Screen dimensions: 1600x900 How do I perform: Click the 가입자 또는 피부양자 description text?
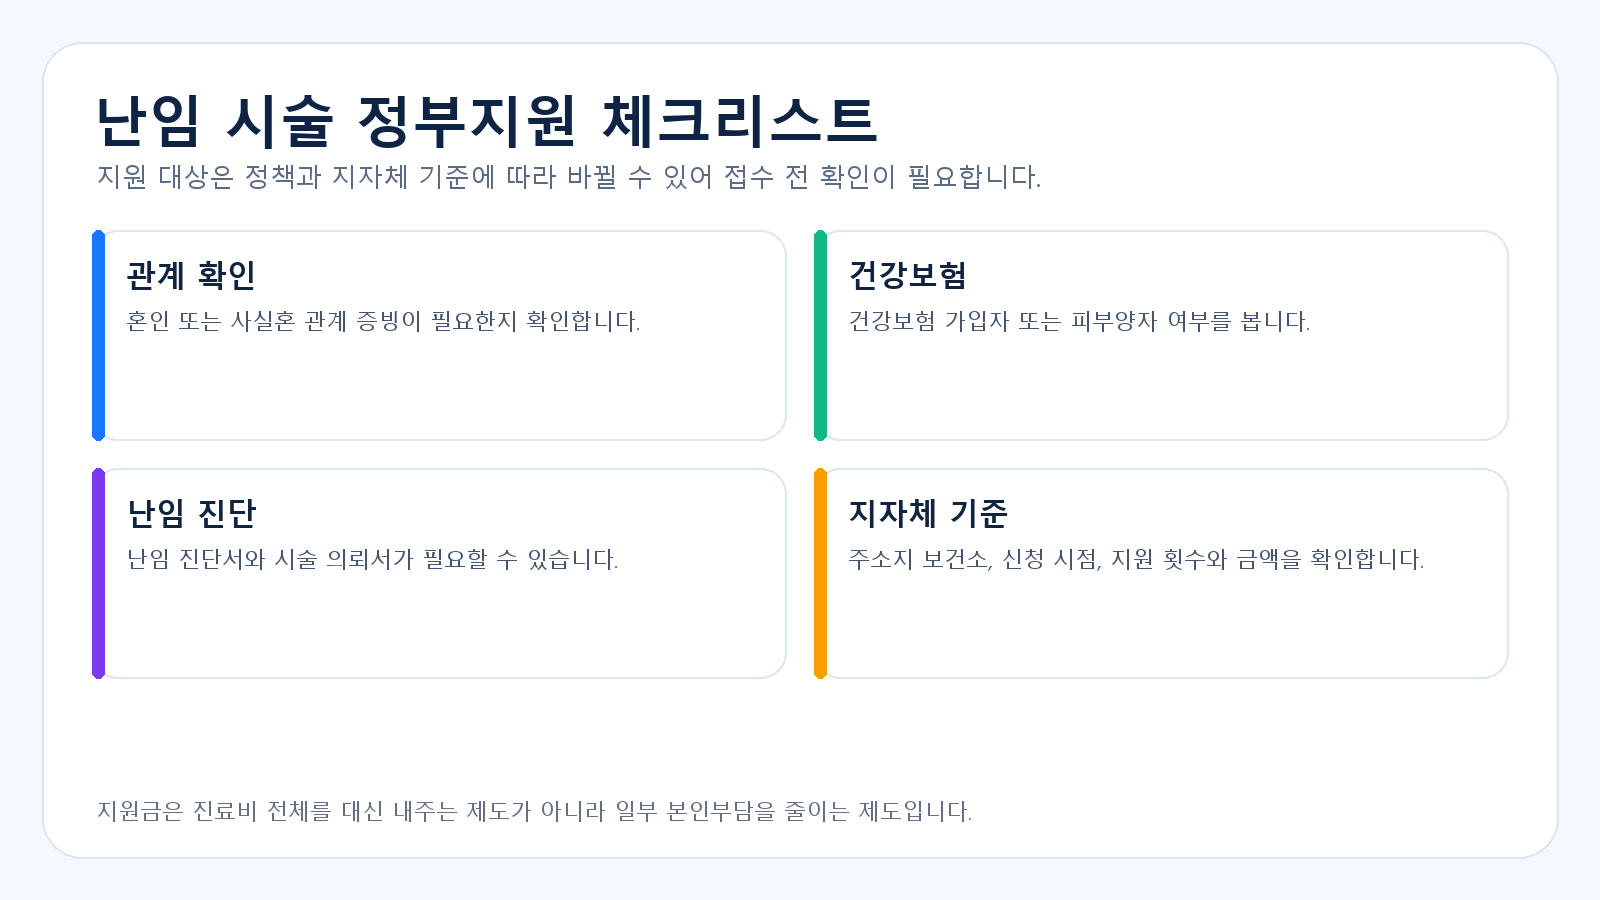pos(1079,321)
